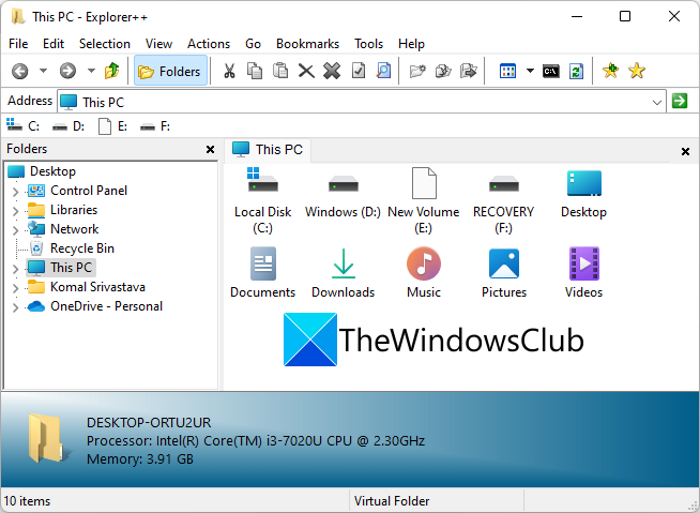The height and width of the screenshot is (513, 700).
Task: Jump to drive D: in drives bar
Action: 68,126
